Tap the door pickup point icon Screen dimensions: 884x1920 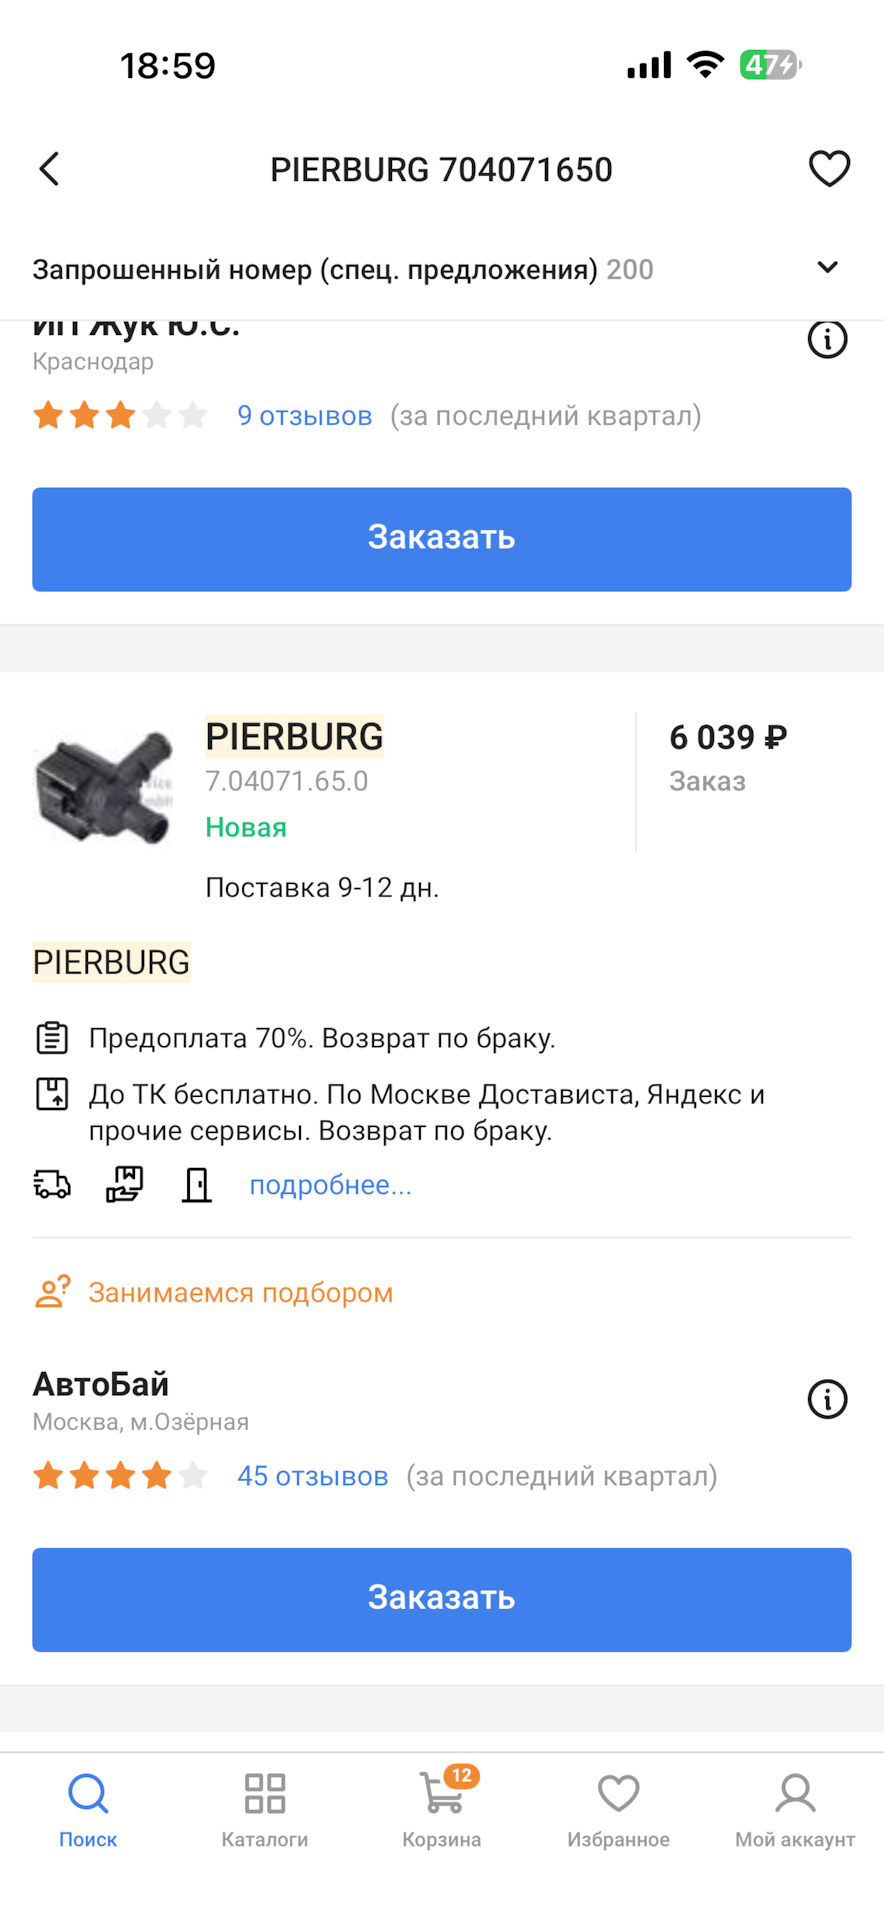tap(197, 1185)
